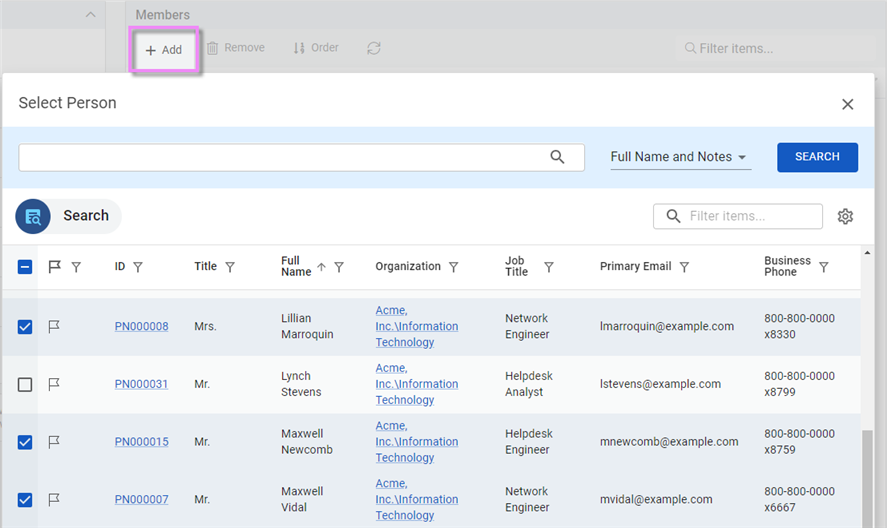Click the person search text box
Image resolution: width=887 pixels, height=528 pixels.
point(302,157)
